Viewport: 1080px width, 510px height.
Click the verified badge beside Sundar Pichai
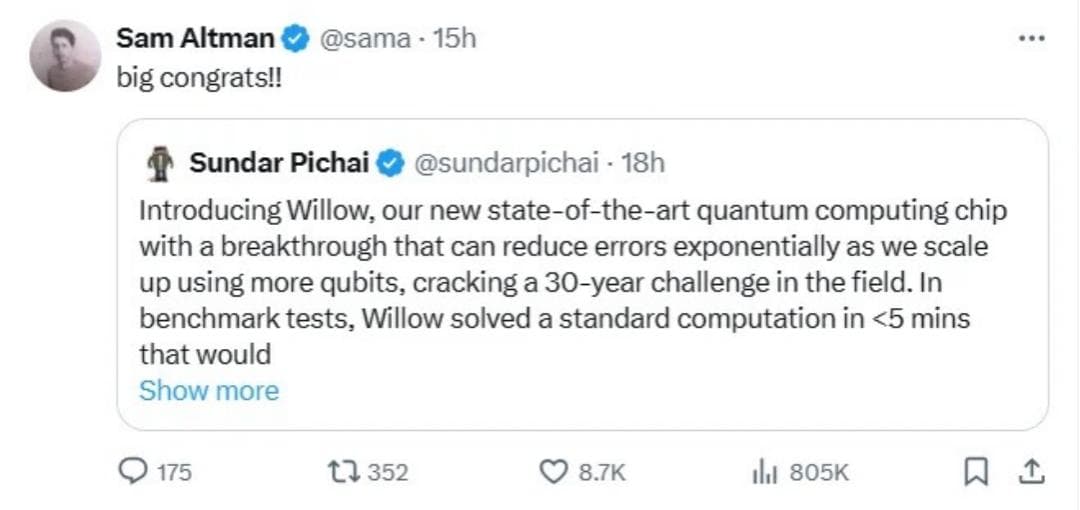pyautogui.click(x=390, y=163)
